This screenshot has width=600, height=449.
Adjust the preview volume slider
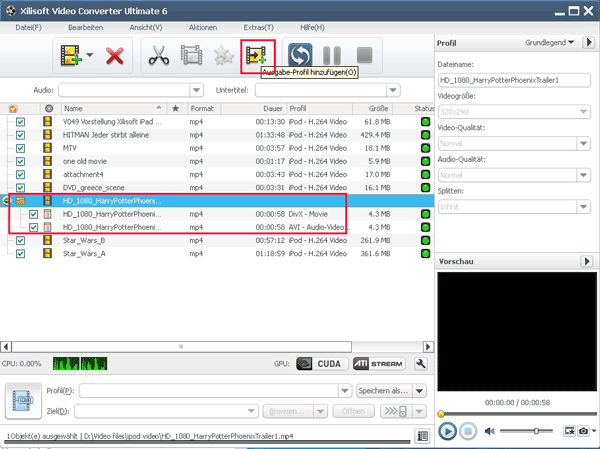[526, 431]
